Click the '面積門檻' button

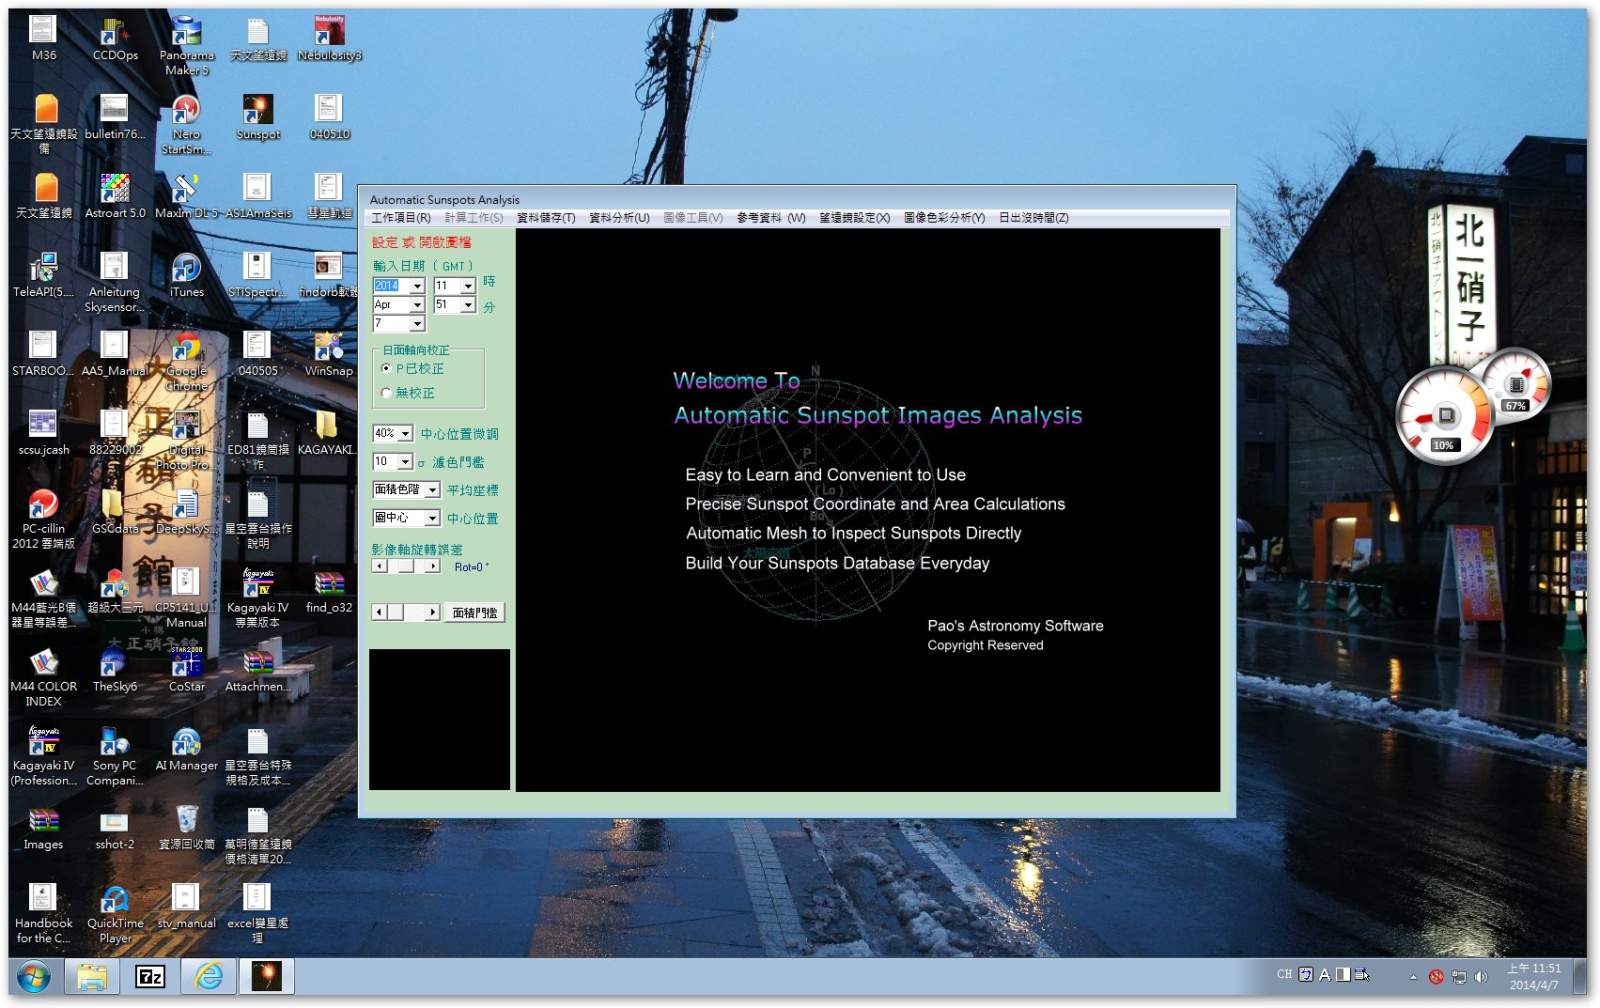pos(474,613)
